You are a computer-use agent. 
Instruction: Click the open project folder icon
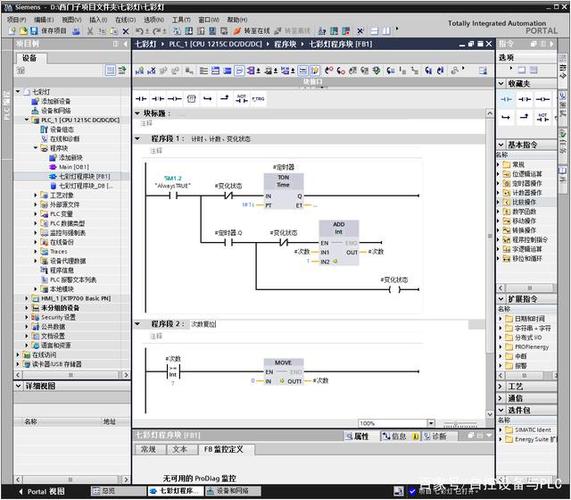[23, 31]
